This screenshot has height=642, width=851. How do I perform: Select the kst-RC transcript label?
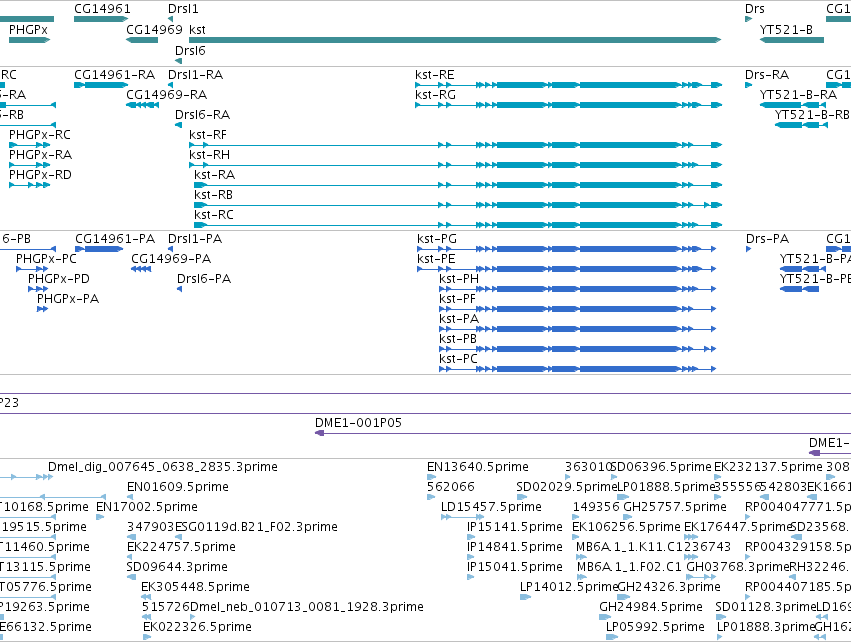214,215
